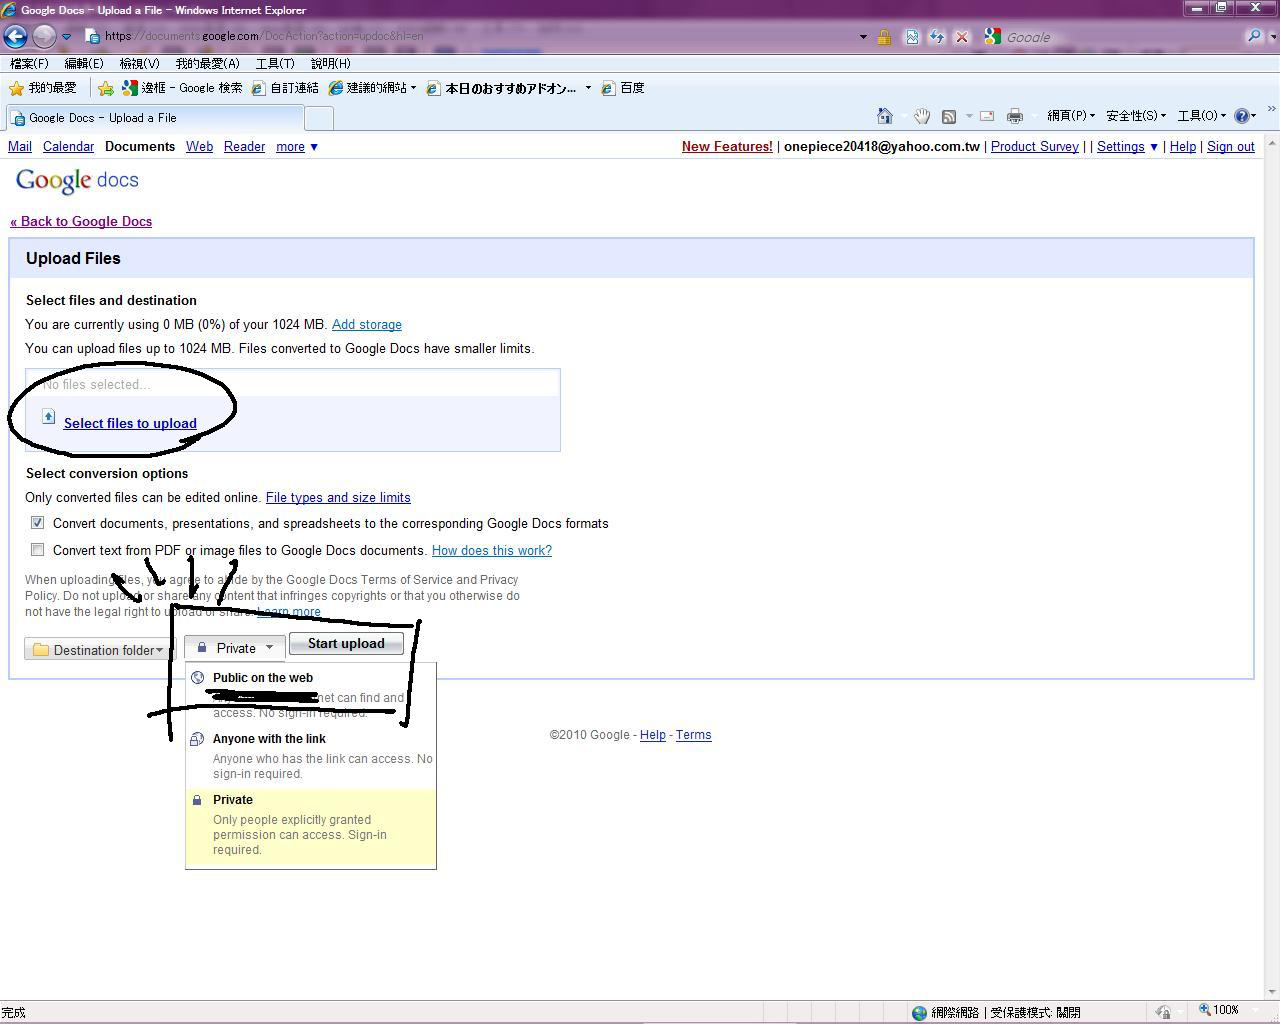Stop loading with the red X icon
Image resolution: width=1280 pixels, height=1024 pixels.
pos(962,37)
